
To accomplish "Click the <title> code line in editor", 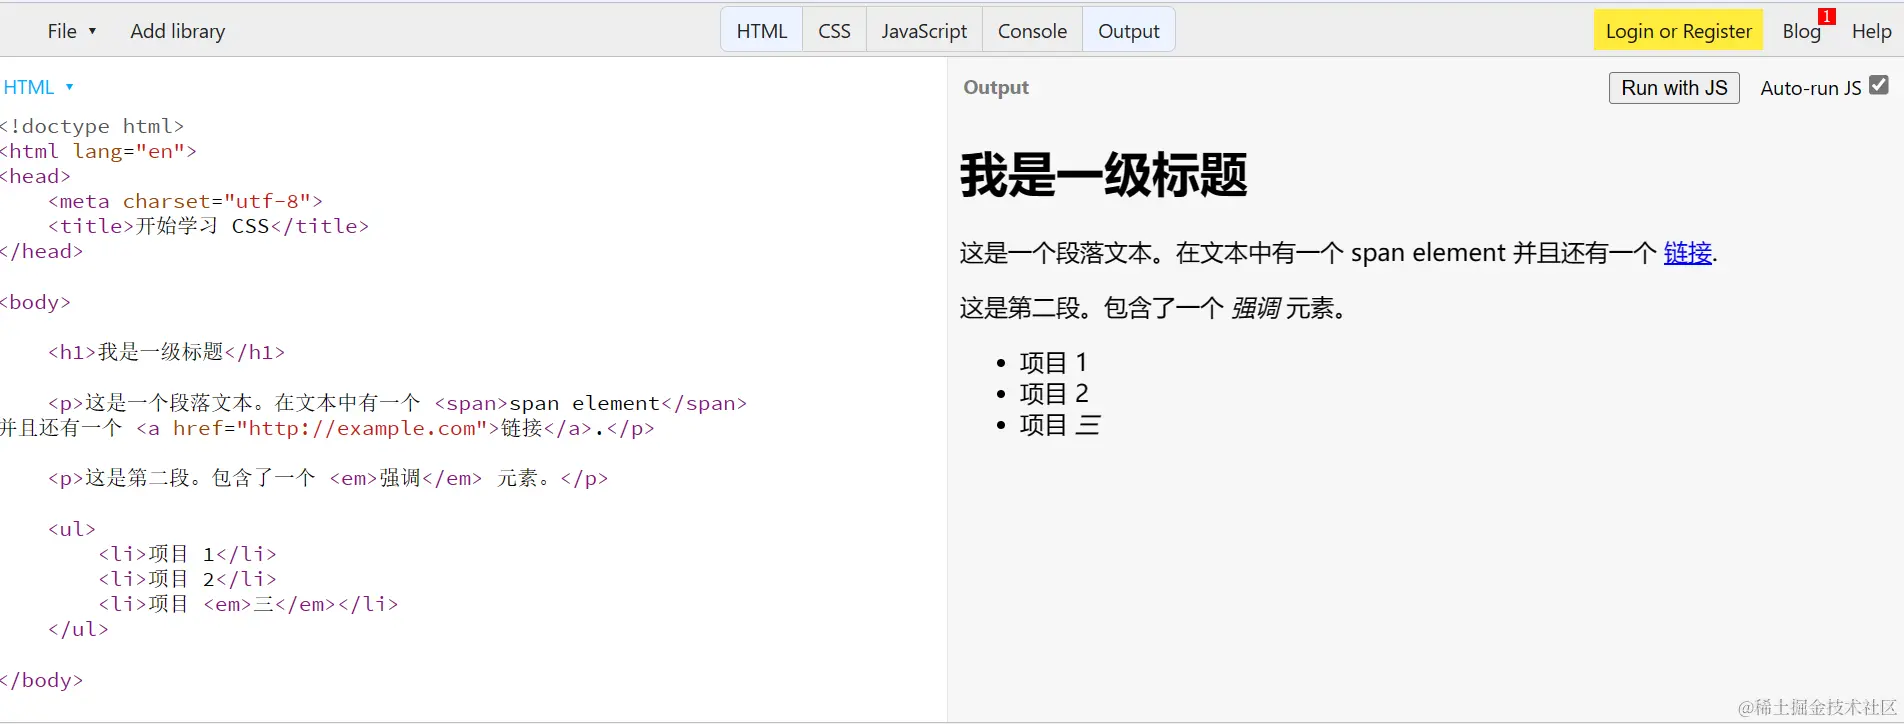I will tap(208, 226).
